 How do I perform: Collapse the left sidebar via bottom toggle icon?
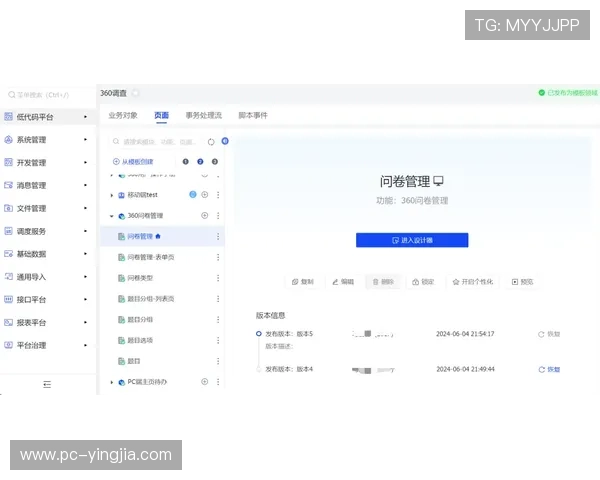click(x=47, y=384)
